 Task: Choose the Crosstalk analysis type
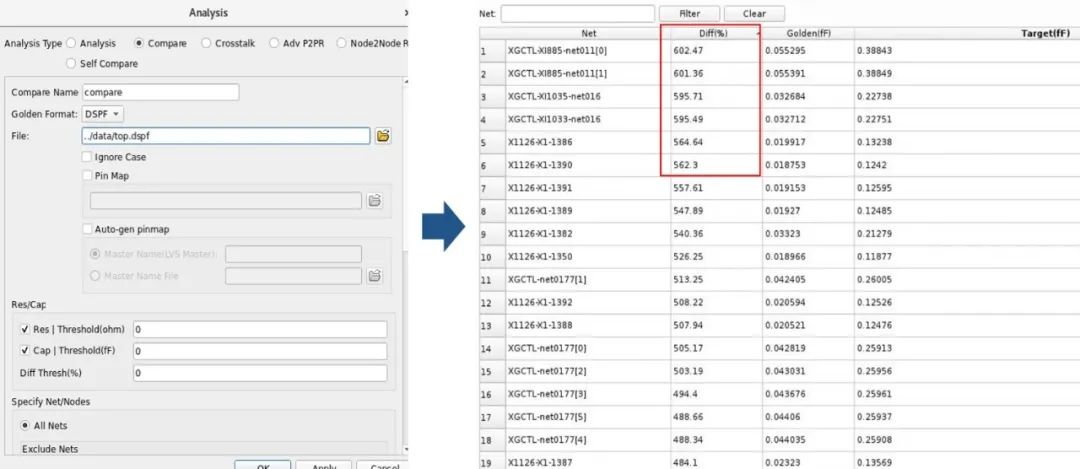click(x=206, y=43)
